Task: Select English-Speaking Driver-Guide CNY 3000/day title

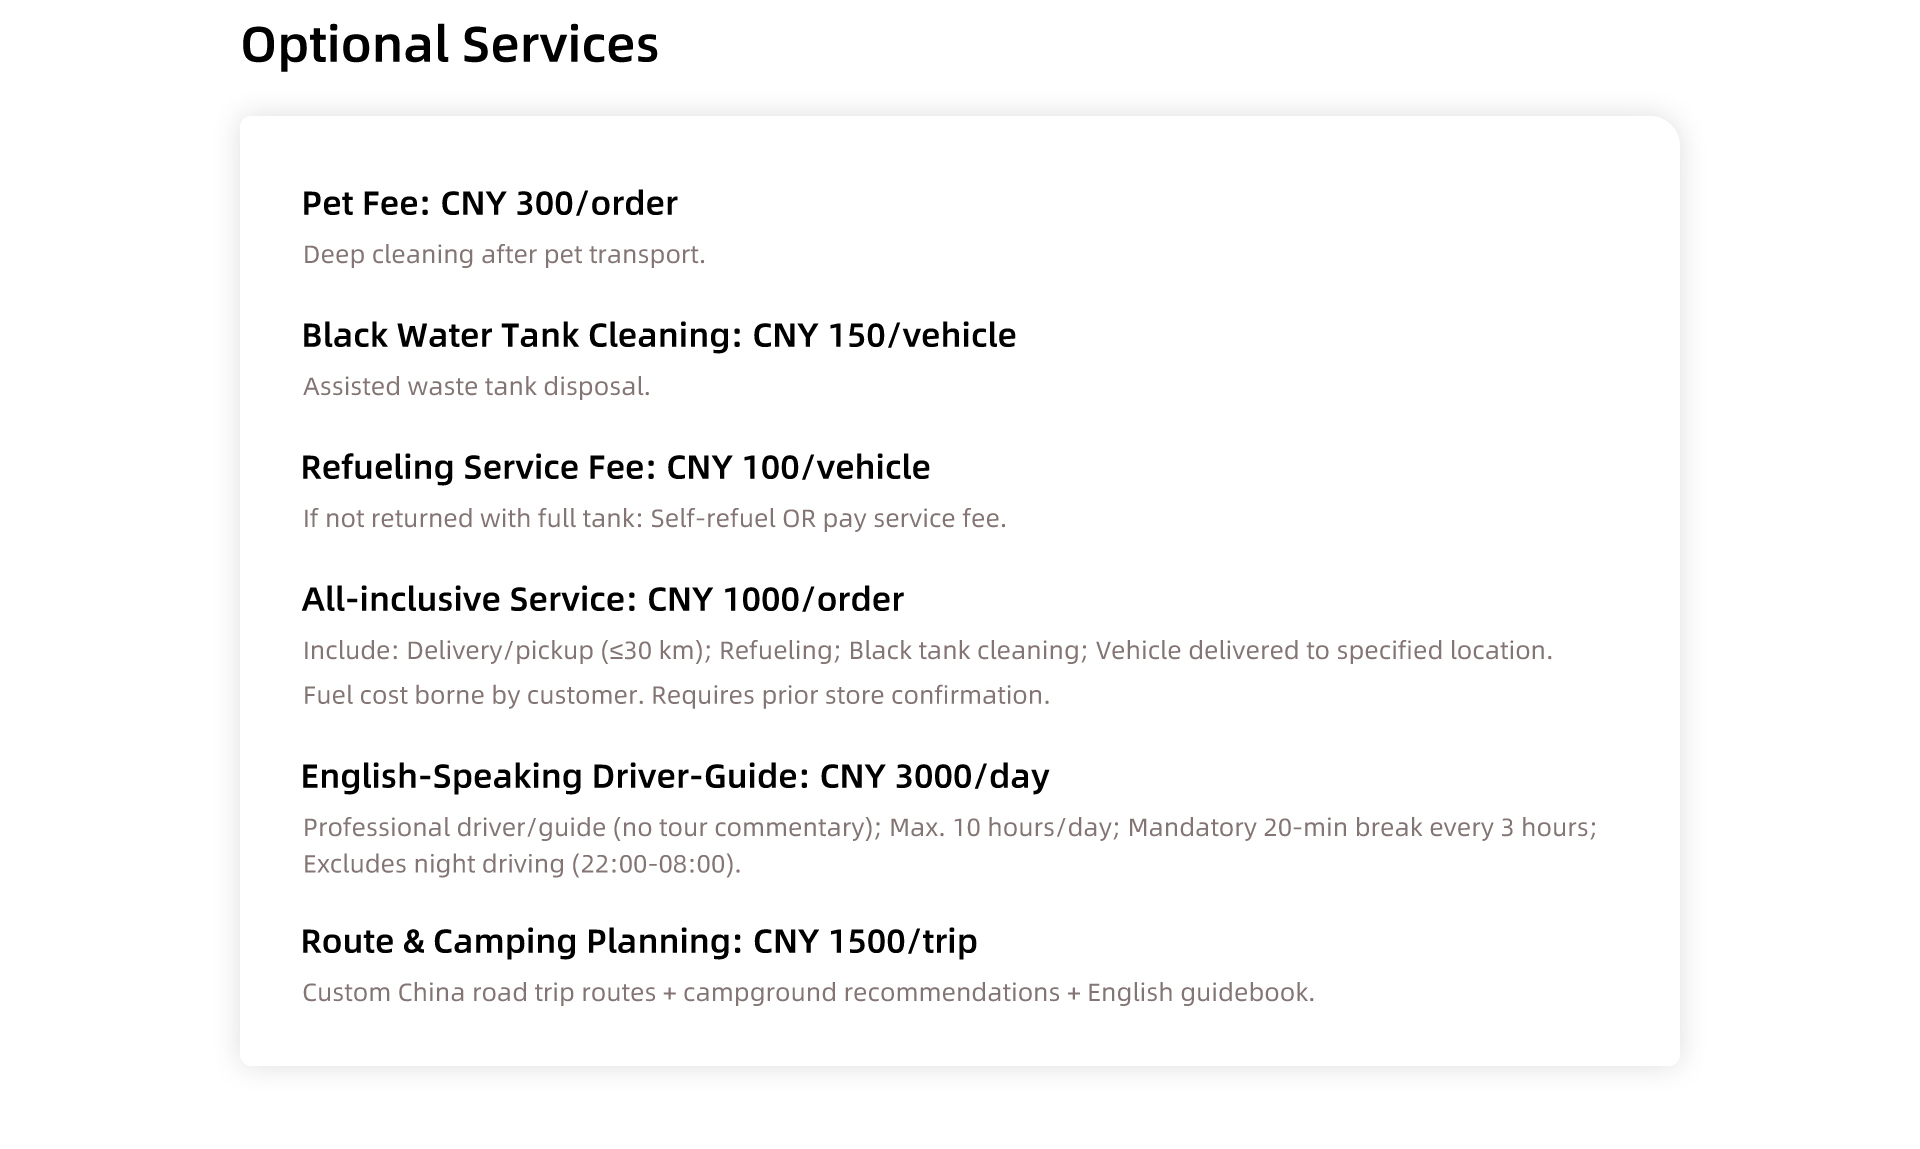Action: point(675,776)
